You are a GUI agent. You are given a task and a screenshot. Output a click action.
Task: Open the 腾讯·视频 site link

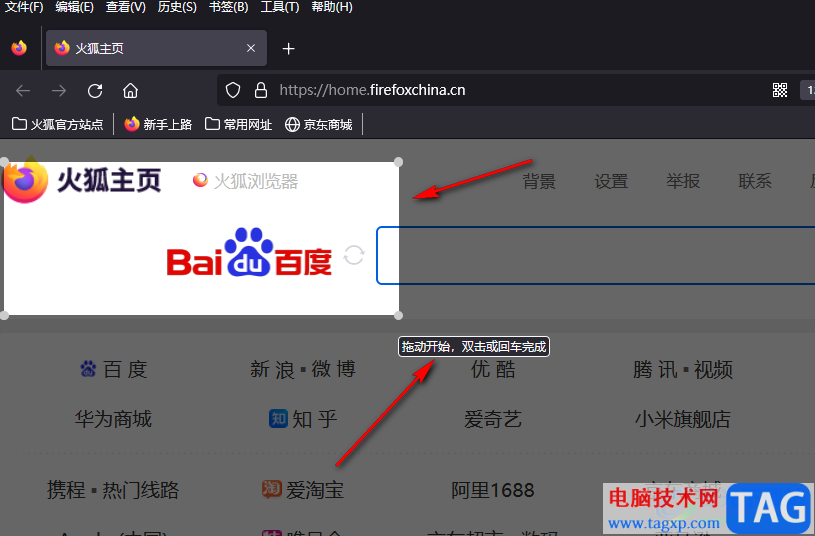pos(683,370)
